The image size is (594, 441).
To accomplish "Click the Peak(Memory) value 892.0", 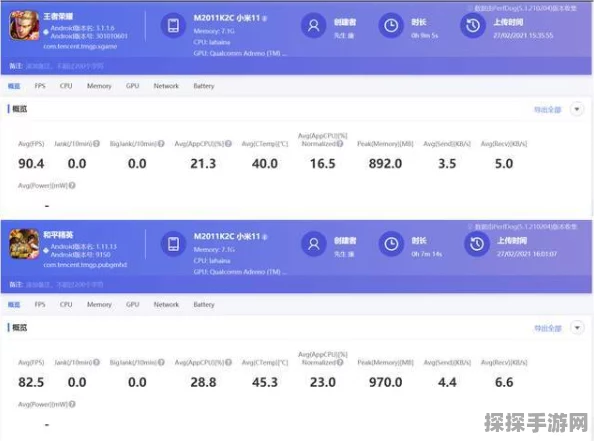I will (385, 164).
